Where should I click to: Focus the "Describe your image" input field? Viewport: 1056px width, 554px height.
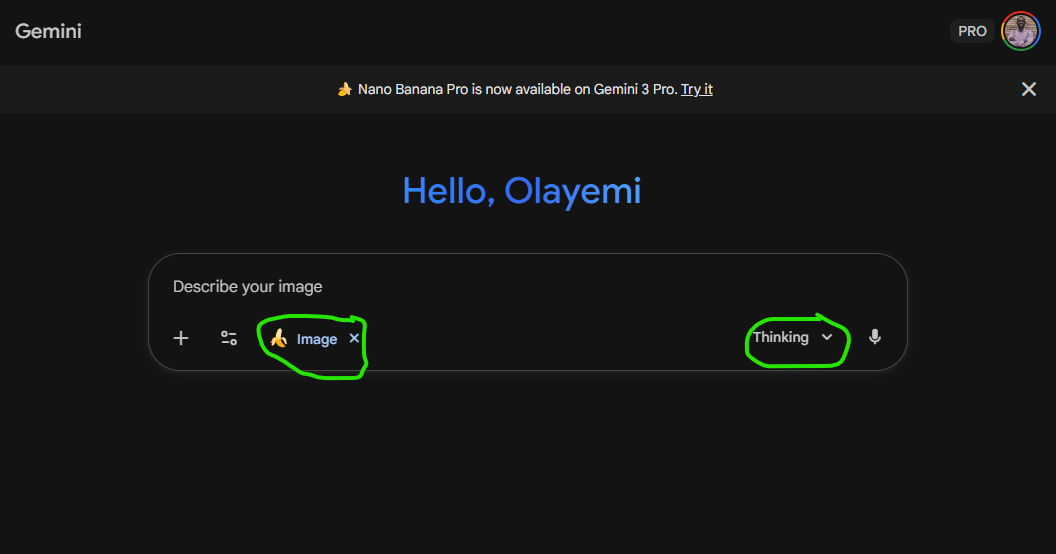click(x=500, y=287)
